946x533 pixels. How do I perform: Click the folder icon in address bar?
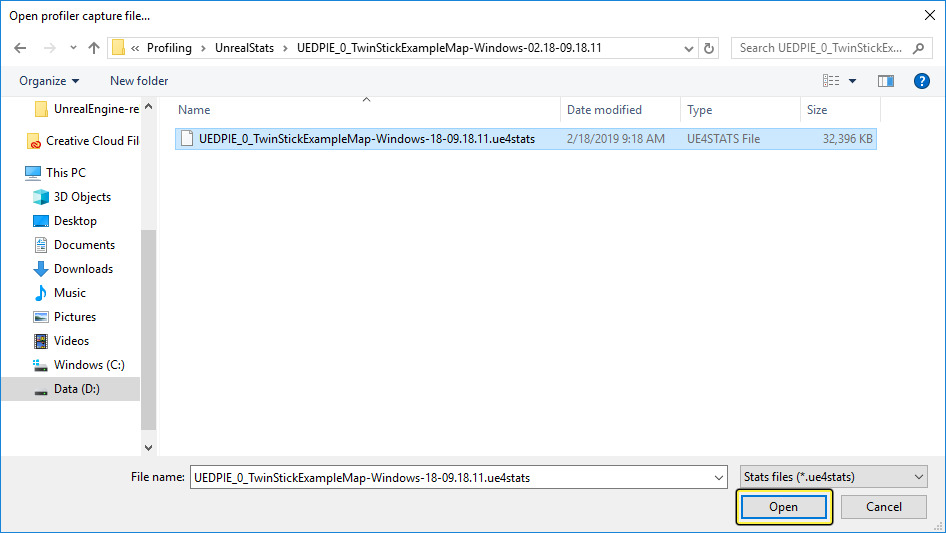point(118,48)
